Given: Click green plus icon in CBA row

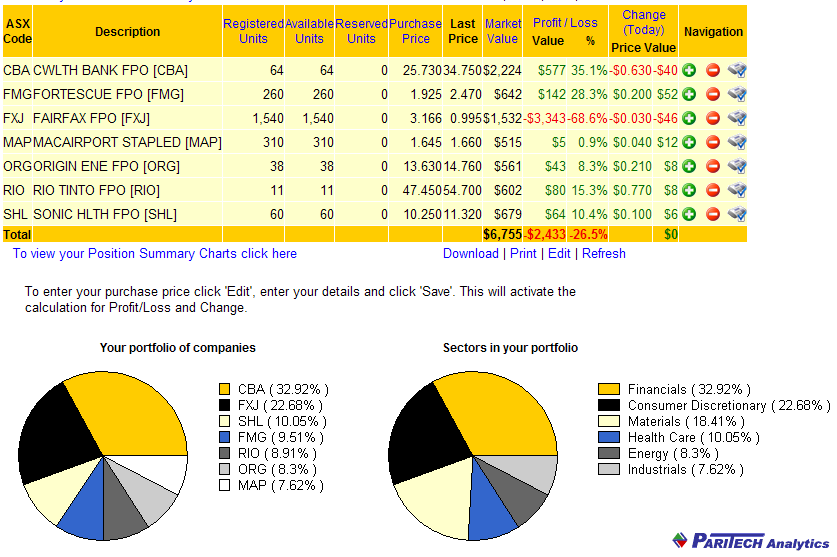Looking at the screenshot, I should click(x=689, y=70).
